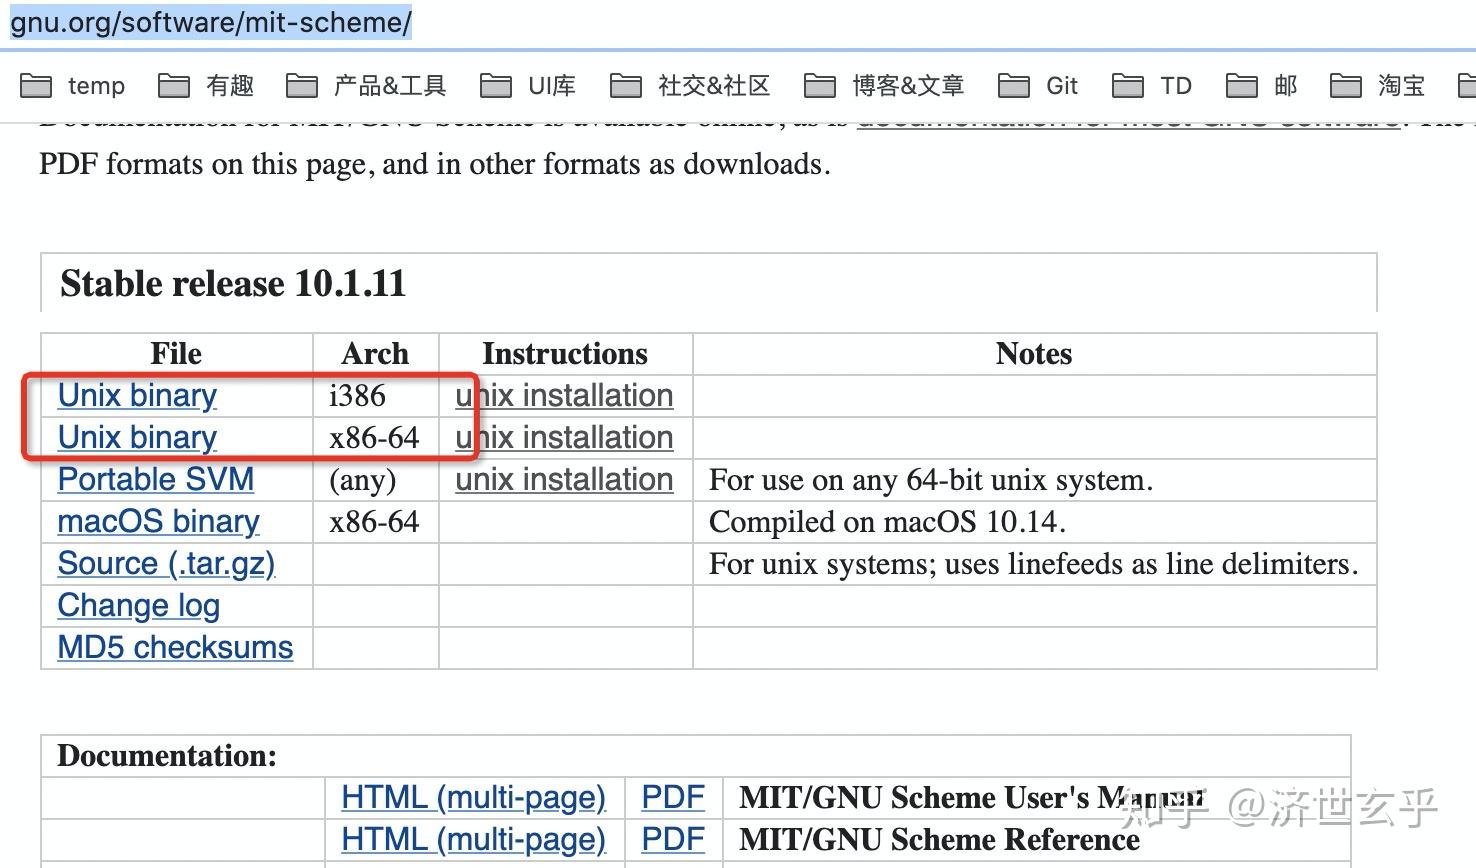Download the i386 Unix binary

(x=137, y=395)
